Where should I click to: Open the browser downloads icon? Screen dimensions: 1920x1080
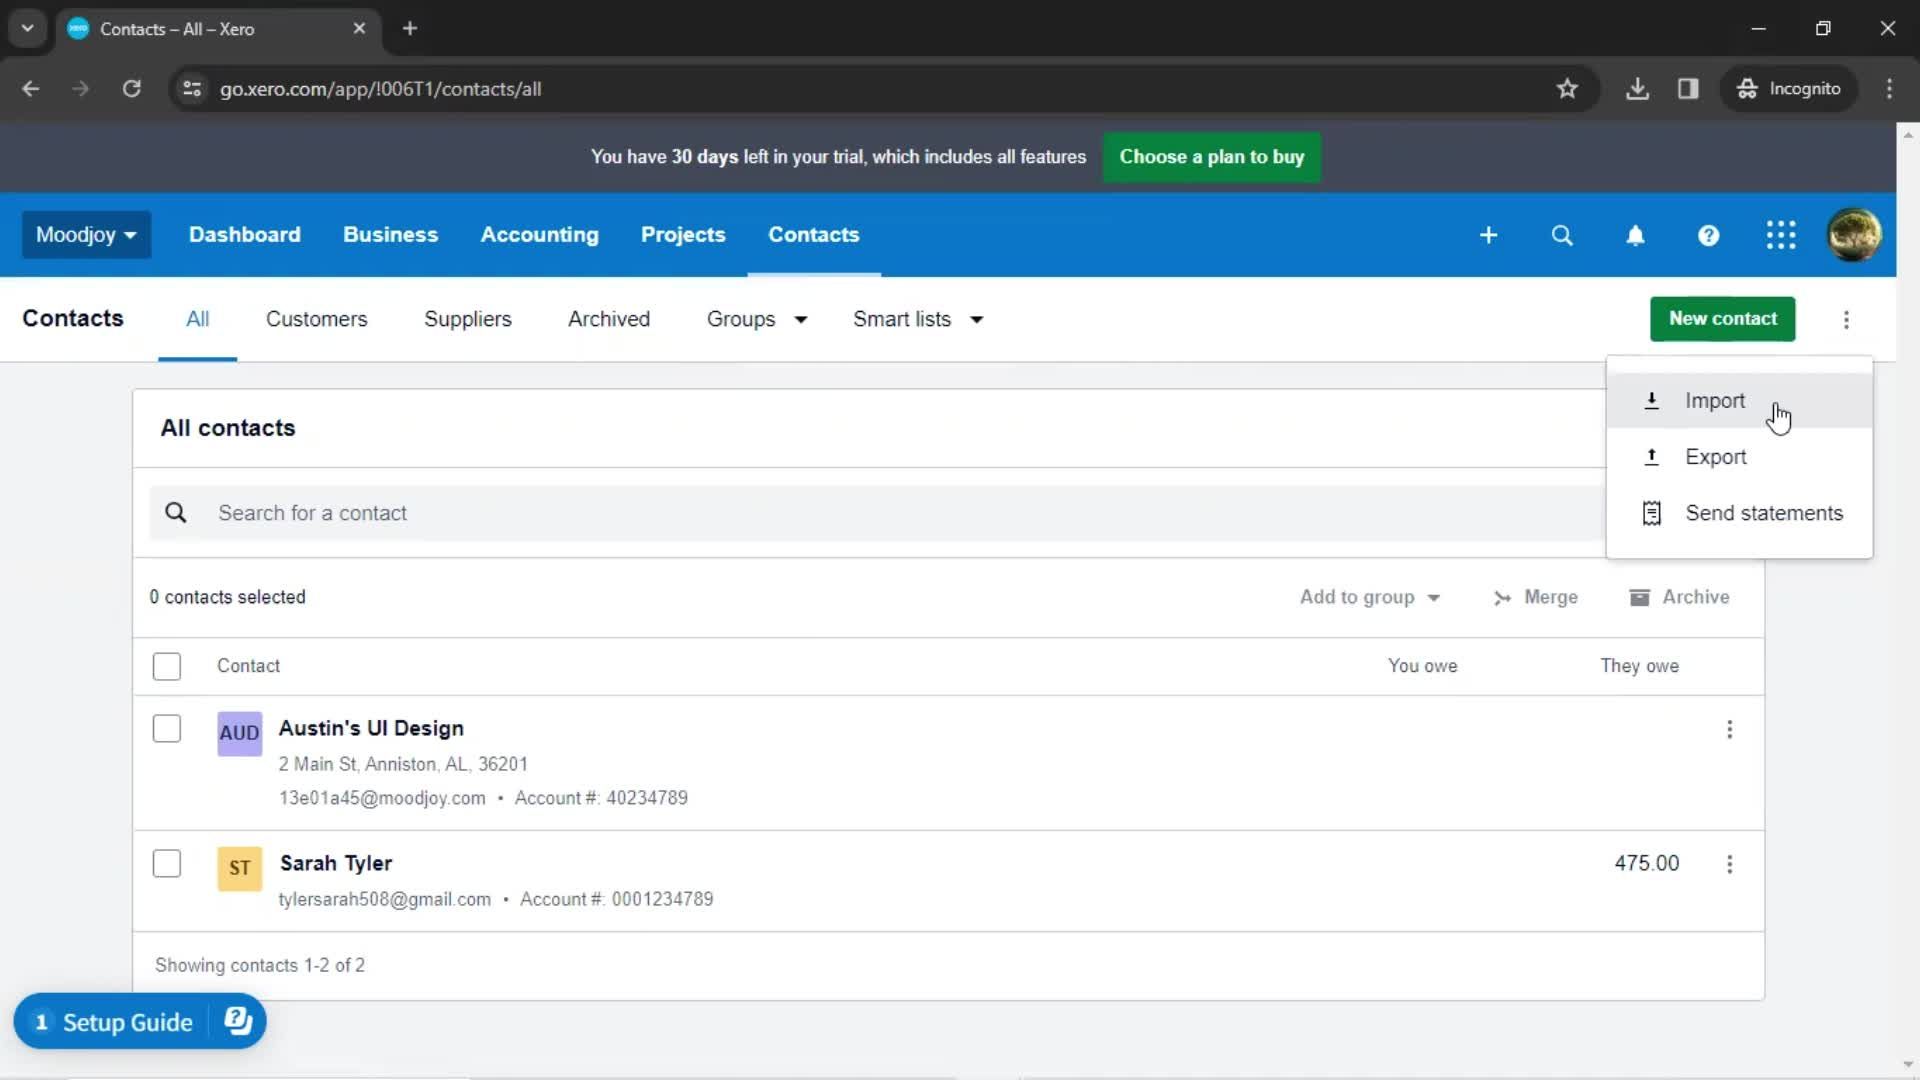click(1637, 89)
